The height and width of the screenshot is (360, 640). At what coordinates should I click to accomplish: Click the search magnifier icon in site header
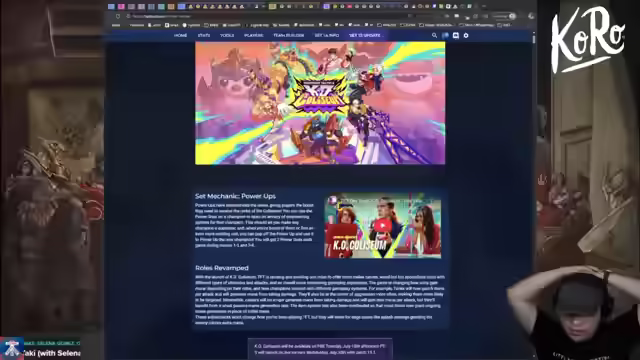coord(434,36)
